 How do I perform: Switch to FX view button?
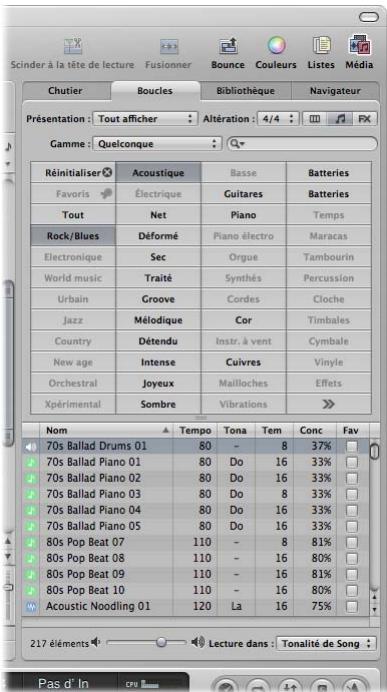[x=364, y=119]
